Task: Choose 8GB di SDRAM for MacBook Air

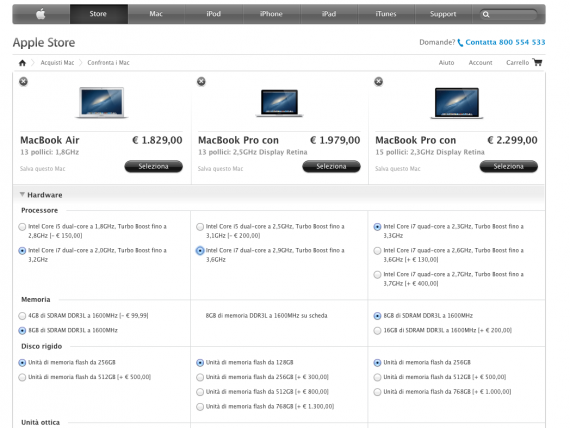Action: [x=22, y=331]
